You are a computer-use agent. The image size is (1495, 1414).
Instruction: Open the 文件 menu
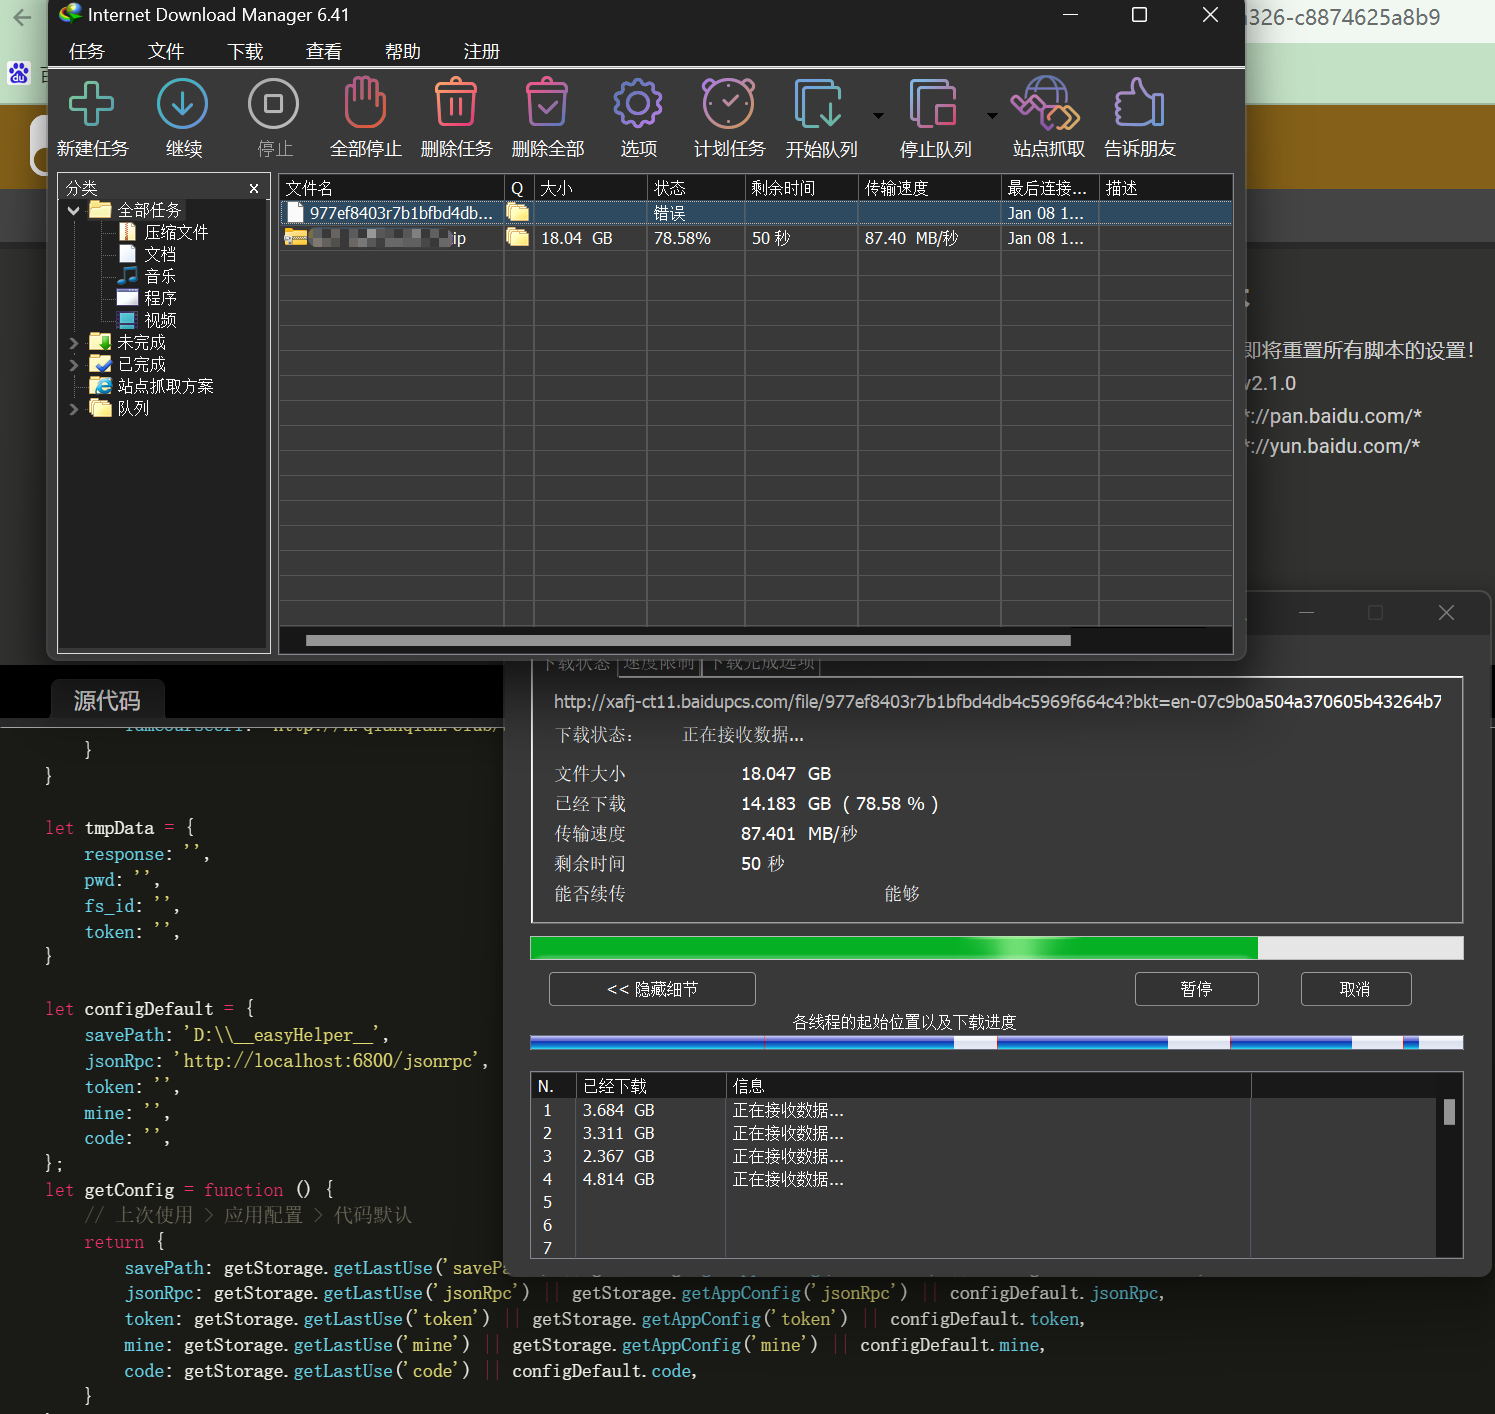(166, 51)
